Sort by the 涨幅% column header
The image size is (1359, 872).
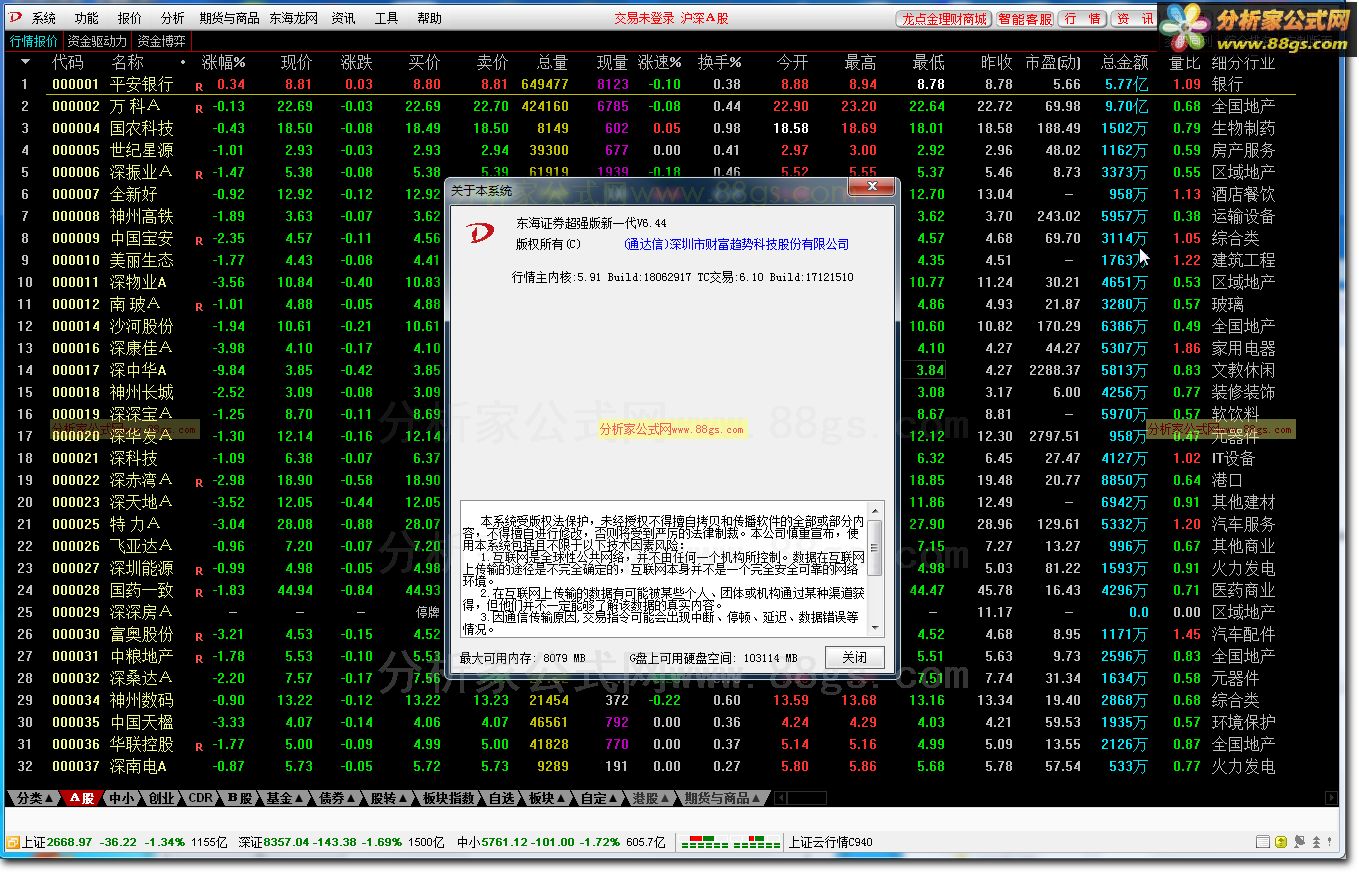[224, 62]
